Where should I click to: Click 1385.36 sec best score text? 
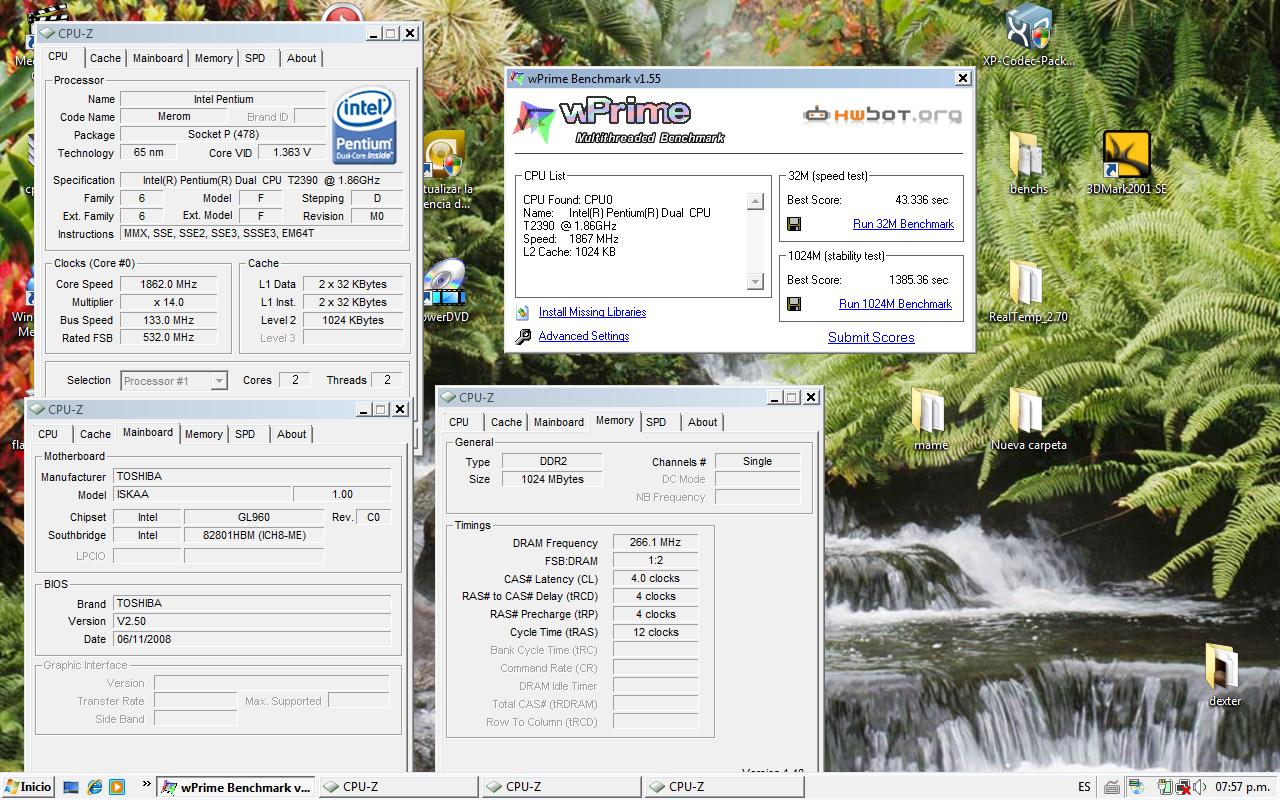pos(918,280)
